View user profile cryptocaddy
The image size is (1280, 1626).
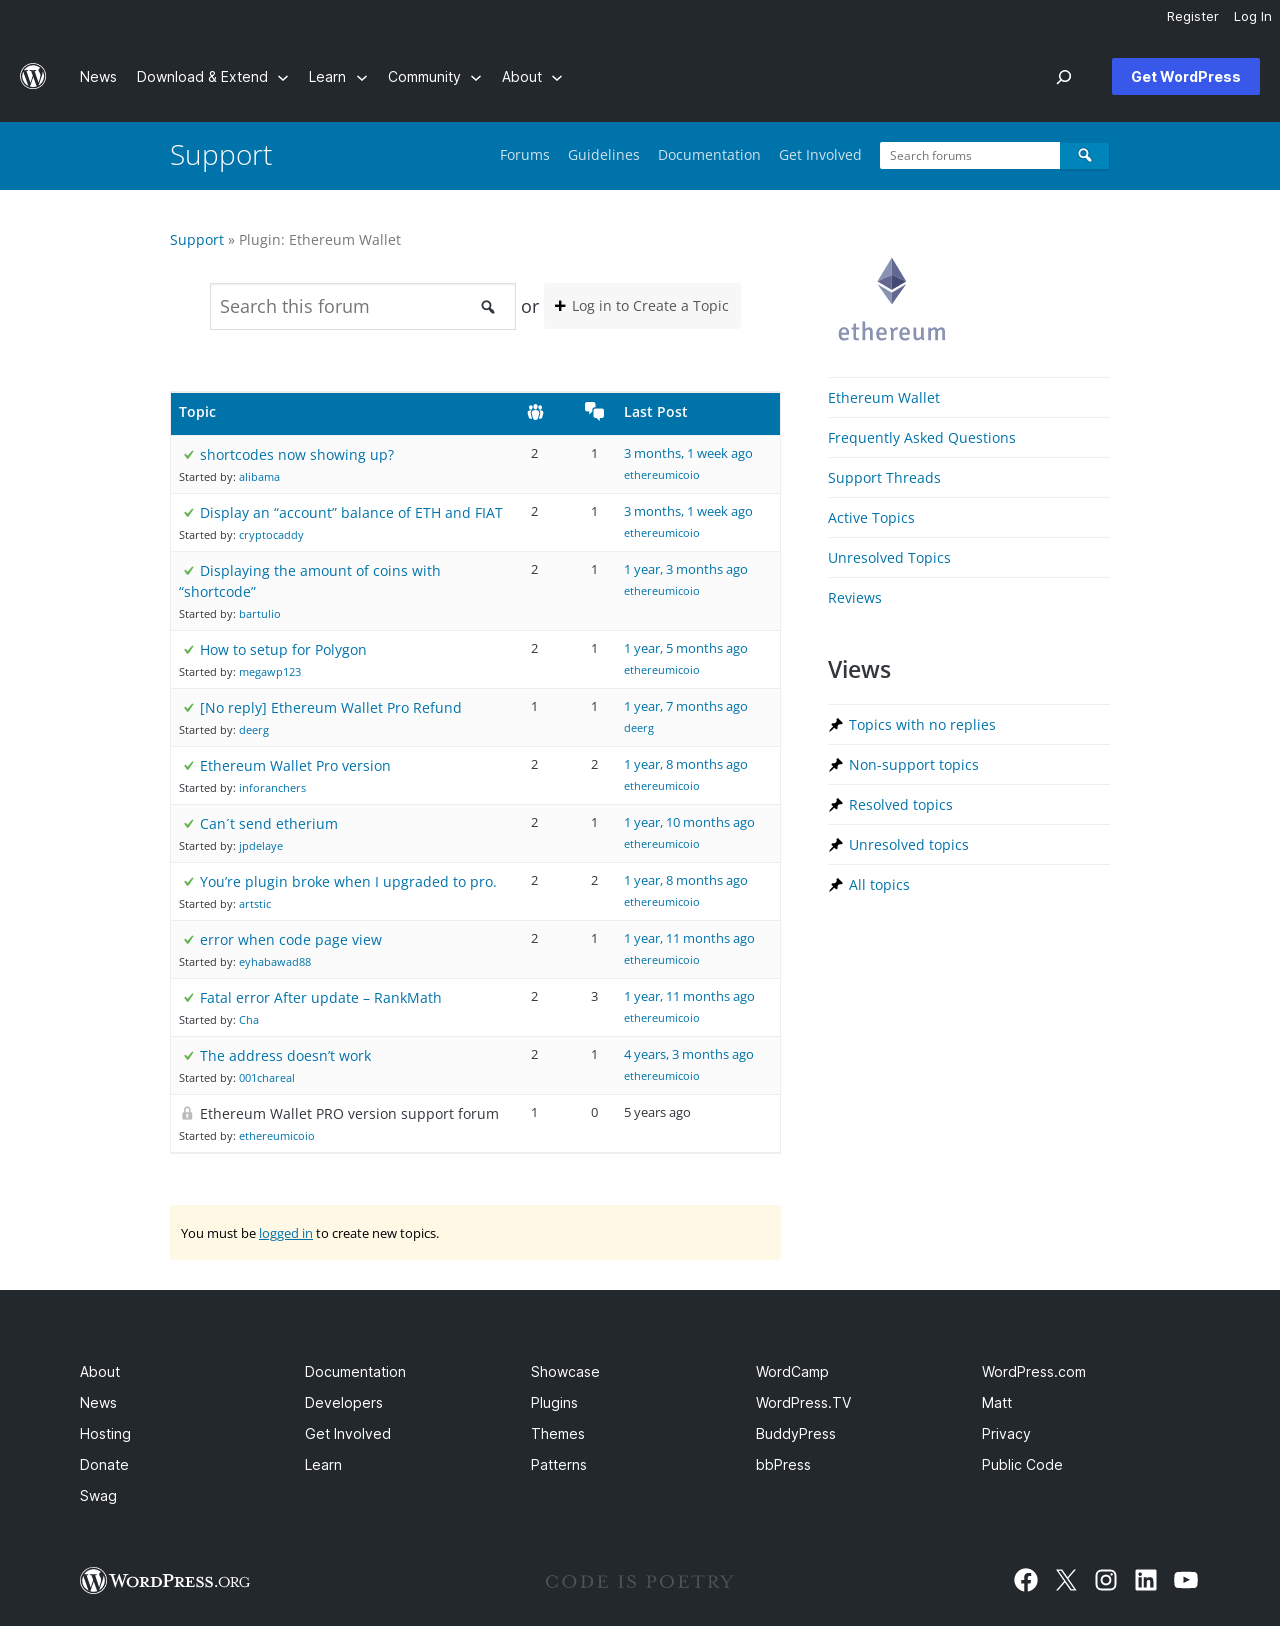tap(271, 535)
